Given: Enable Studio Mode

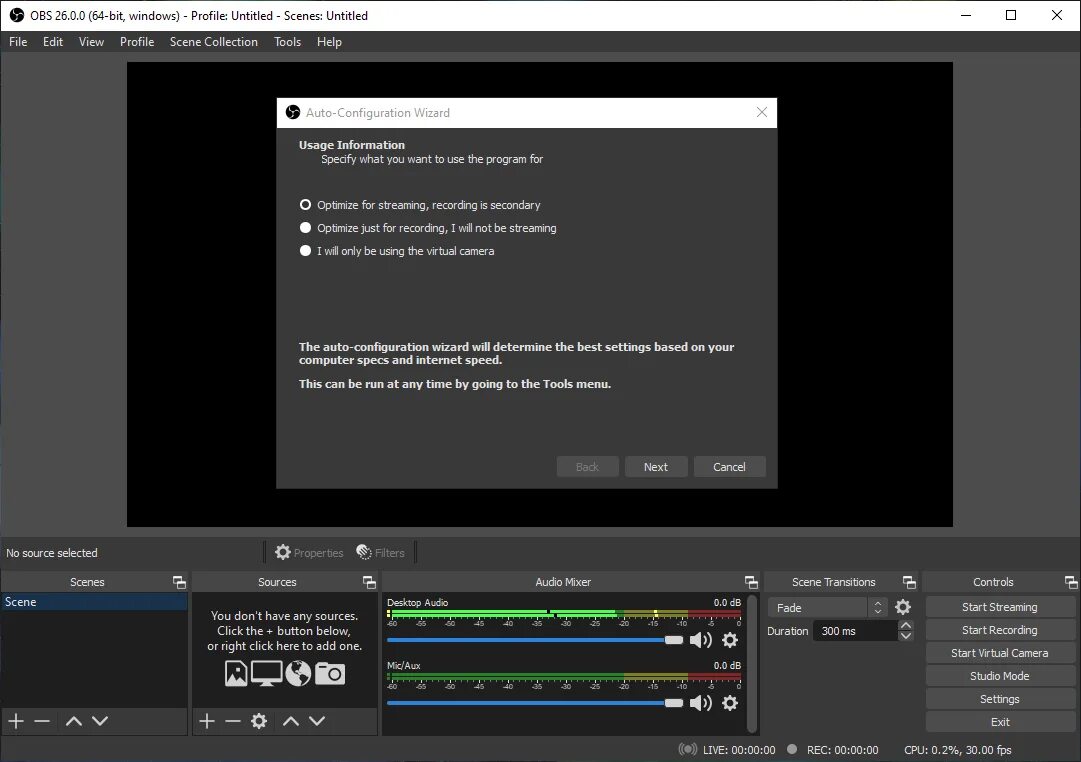Looking at the screenshot, I should coord(1000,676).
